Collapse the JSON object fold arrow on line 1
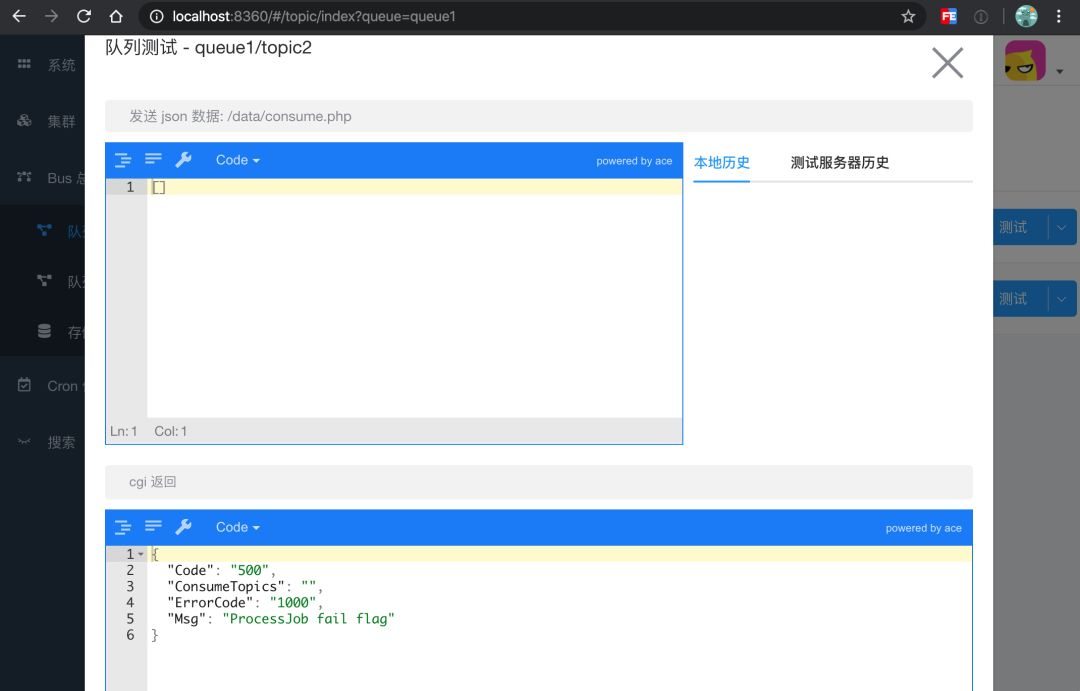 [141, 554]
